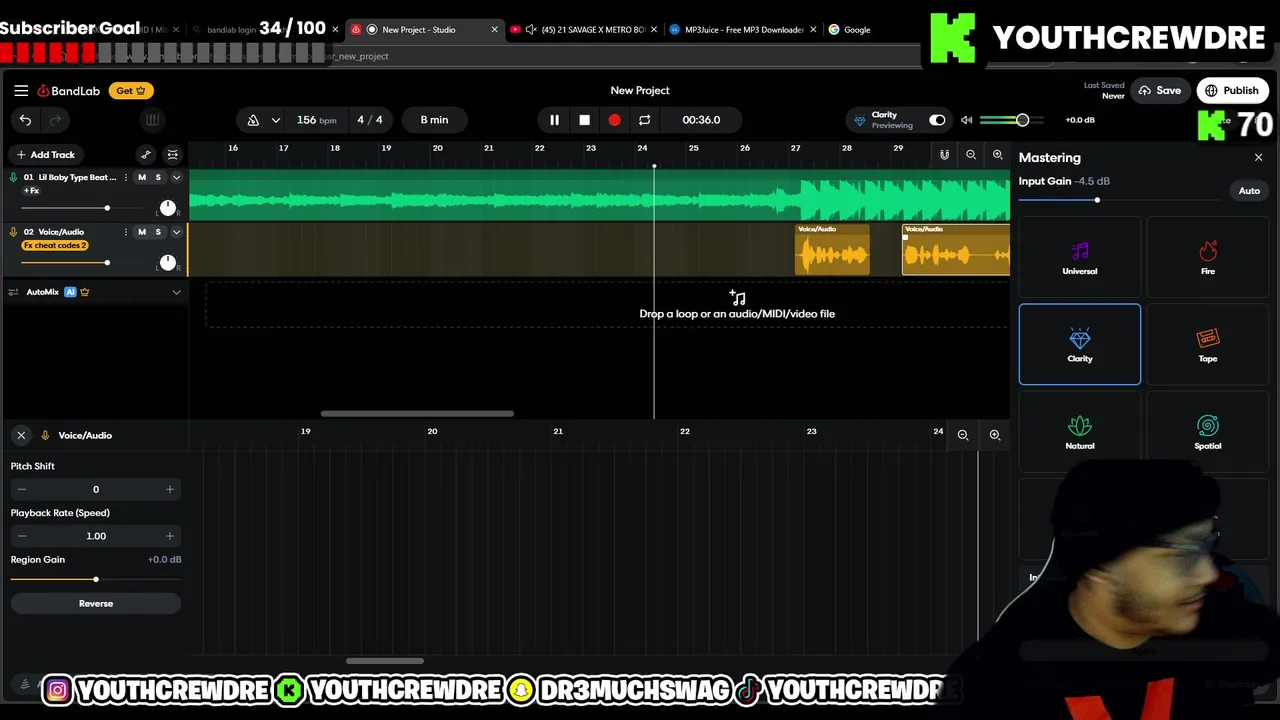Switch to the Google browser tab

[857, 30]
